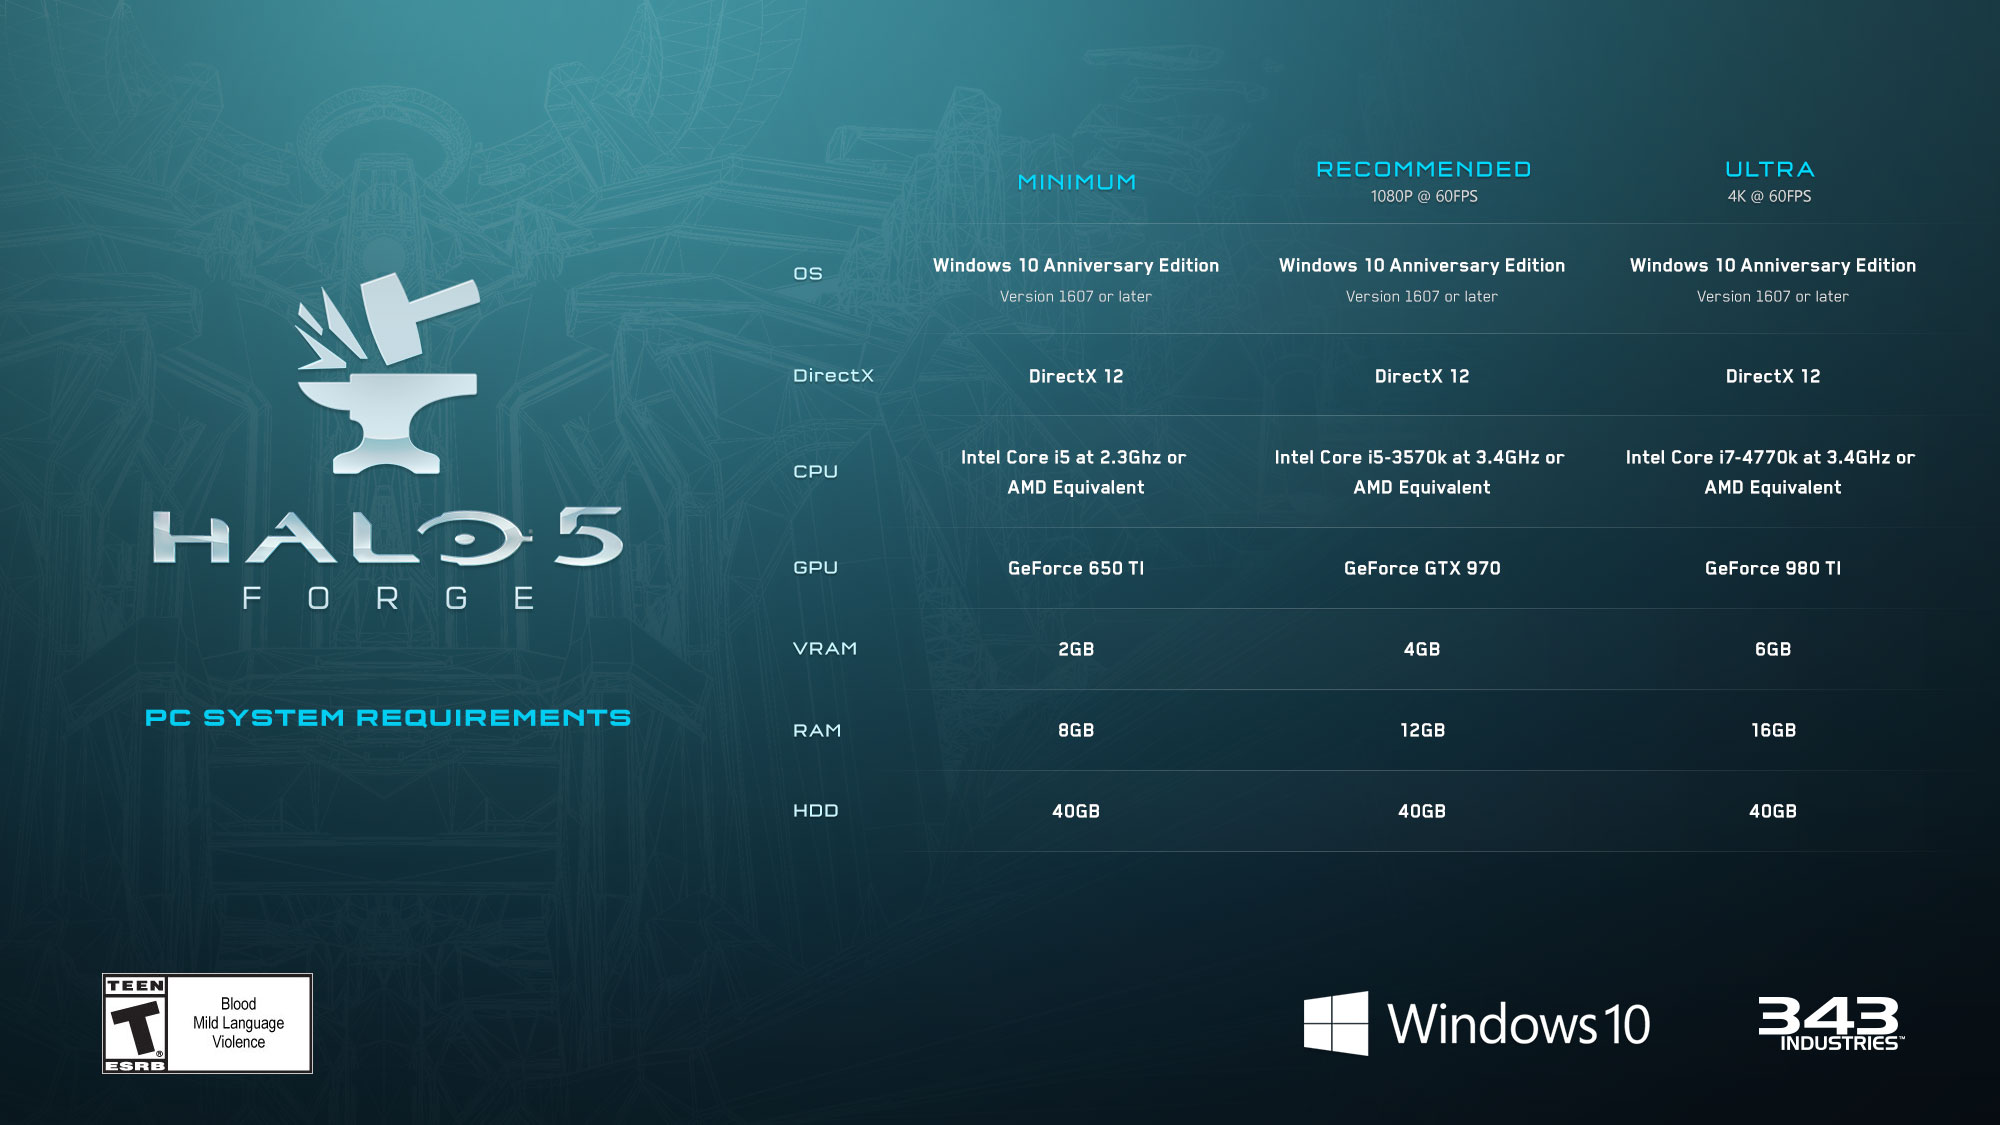
Task: Toggle the MINIMUM column display
Action: pyautogui.click(x=1076, y=181)
